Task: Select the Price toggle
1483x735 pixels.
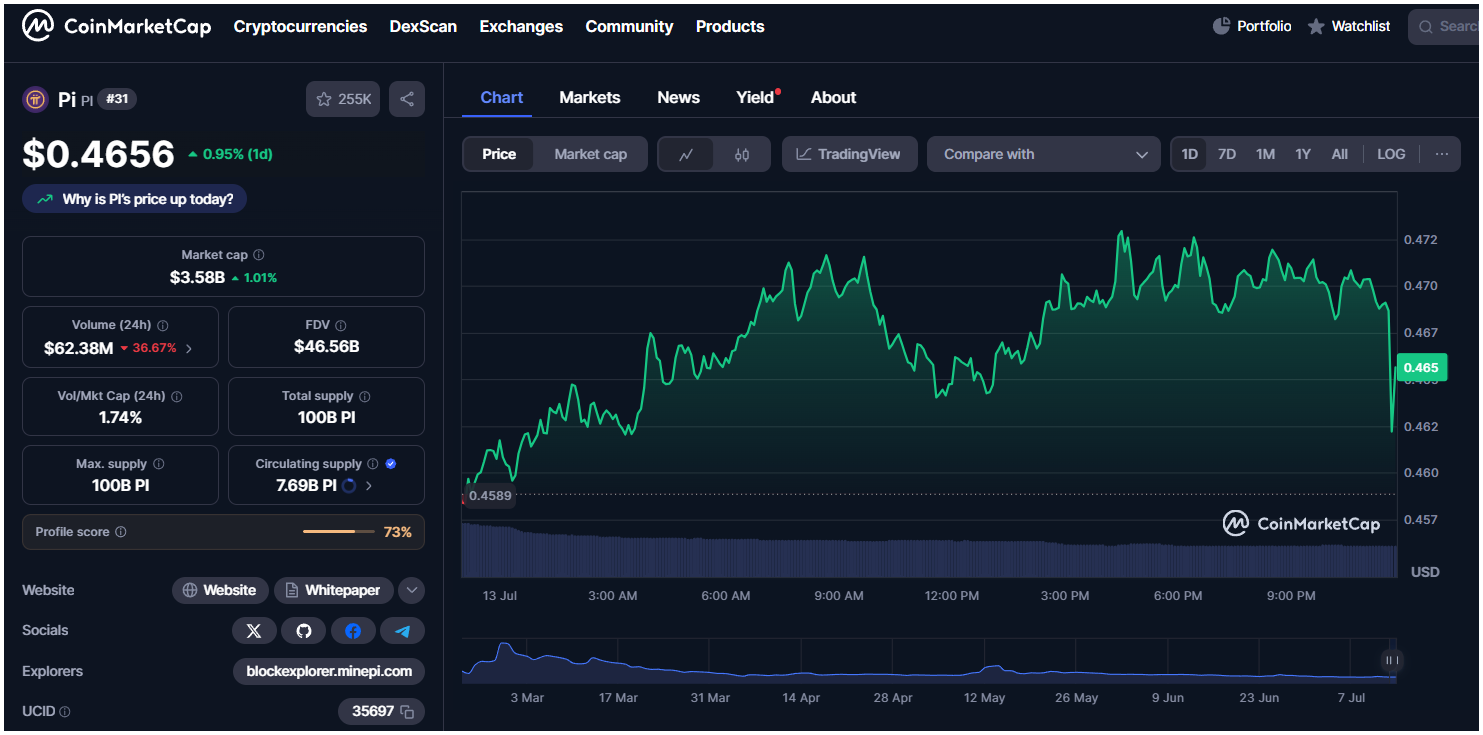Action: point(499,154)
